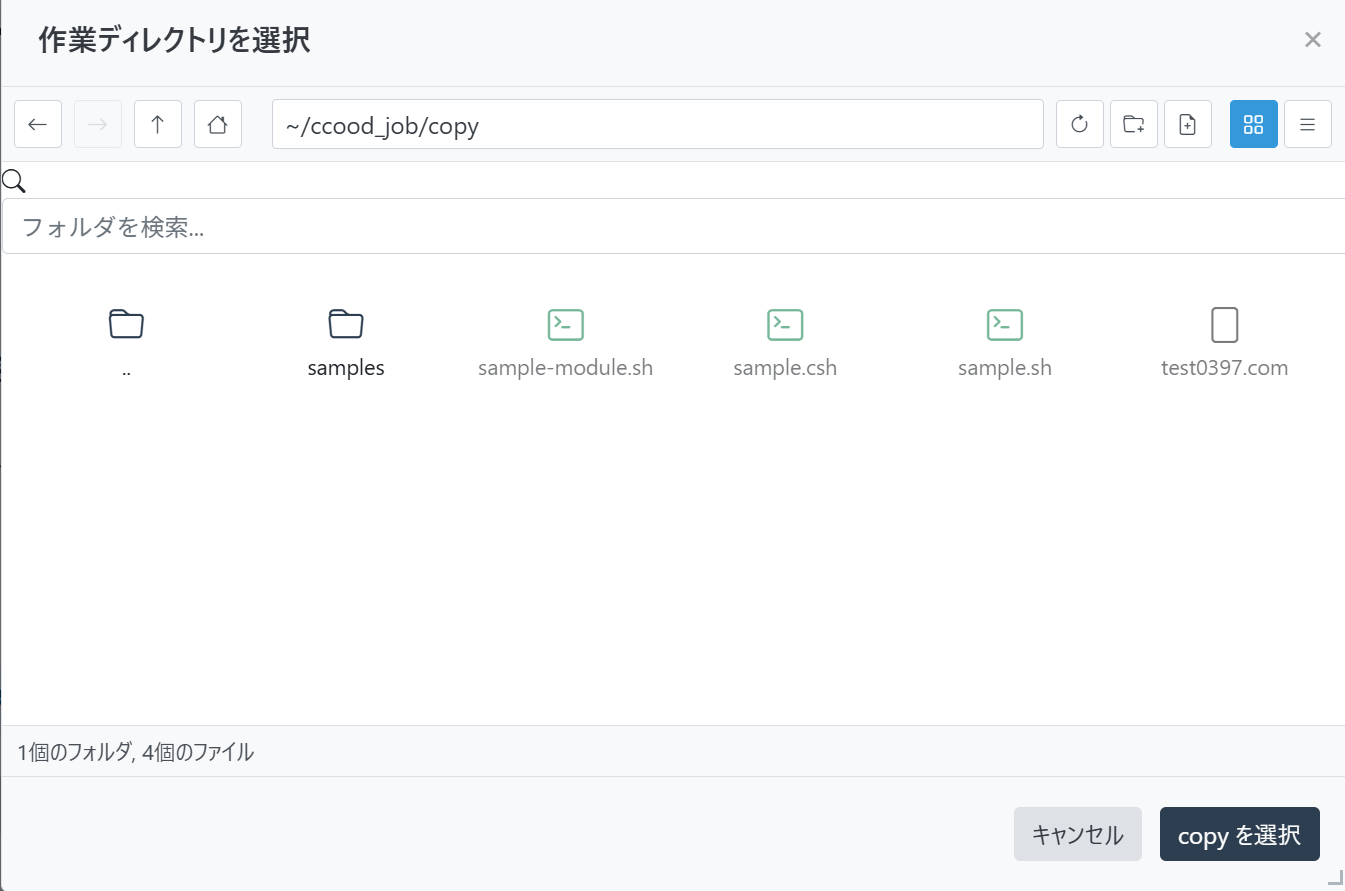Go up to the parent directory
1345x891 pixels.
158,124
